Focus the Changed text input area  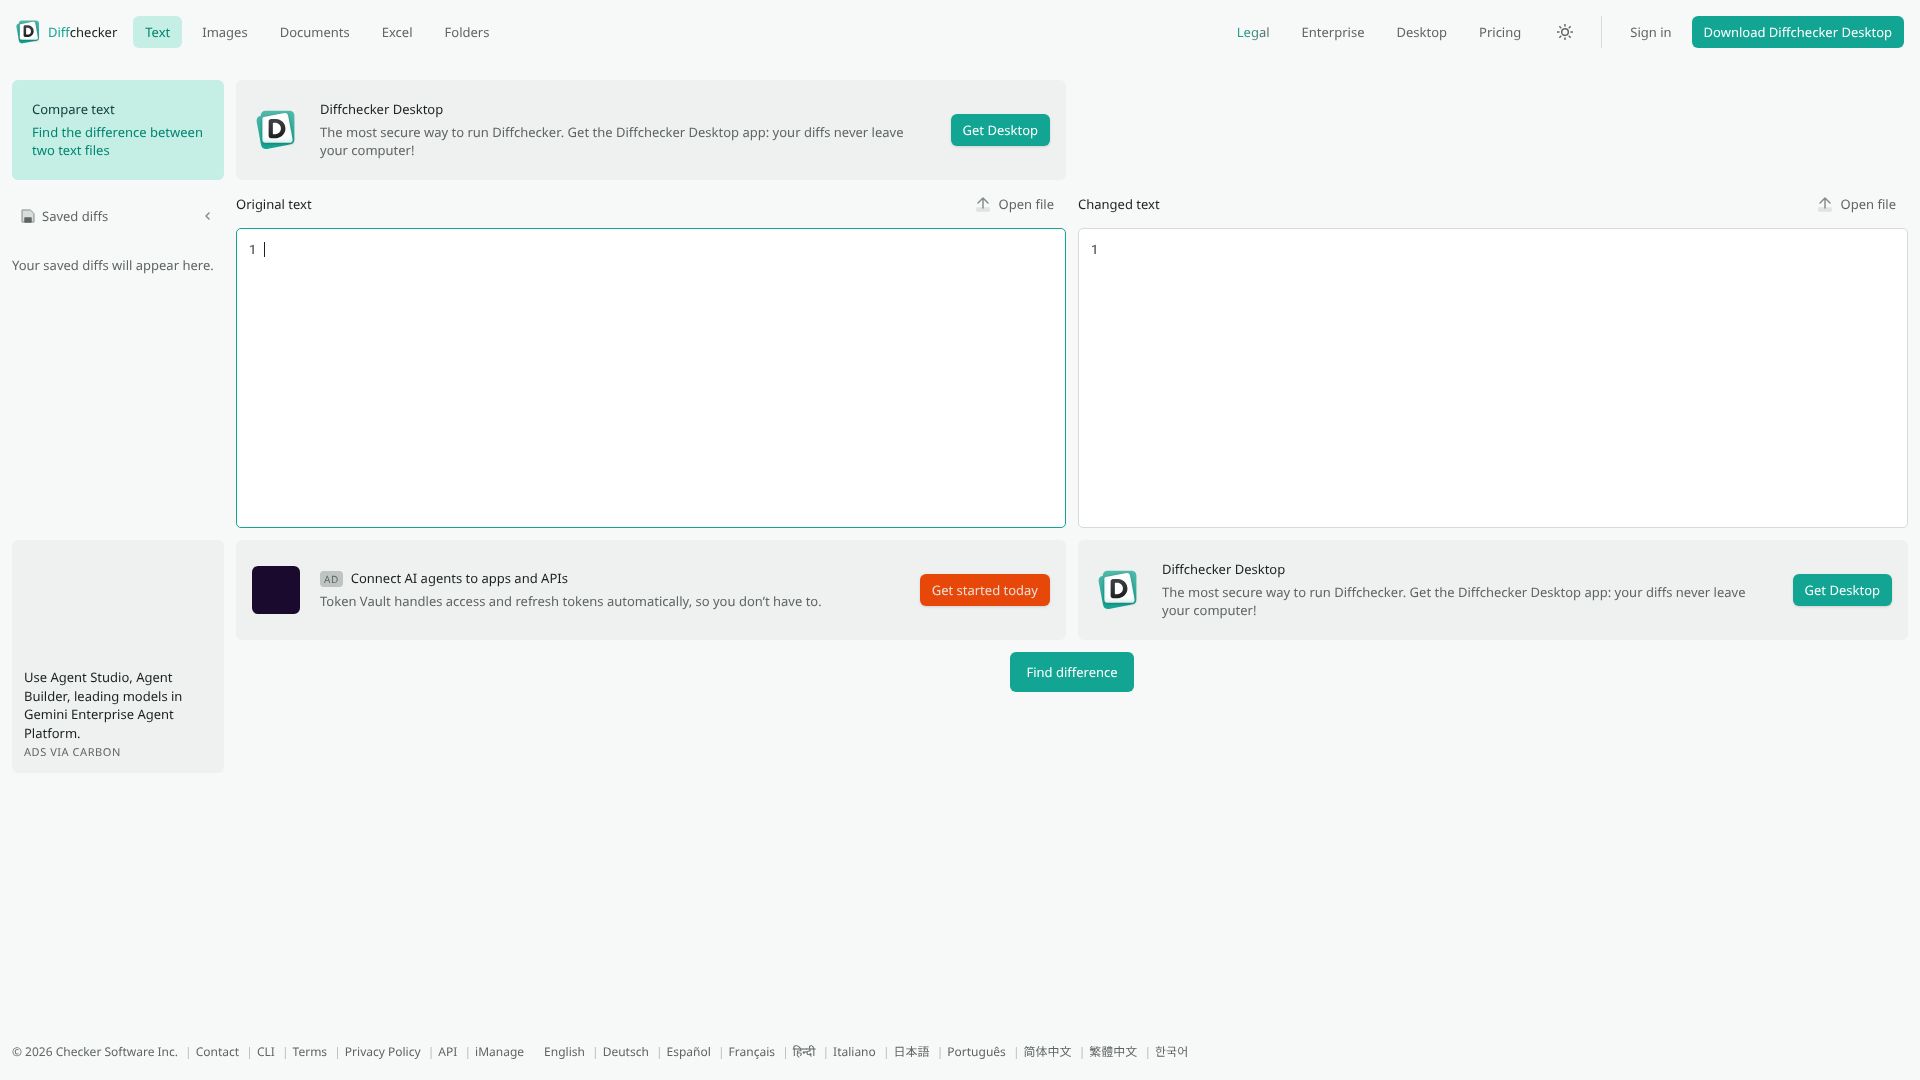[1493, 378]
